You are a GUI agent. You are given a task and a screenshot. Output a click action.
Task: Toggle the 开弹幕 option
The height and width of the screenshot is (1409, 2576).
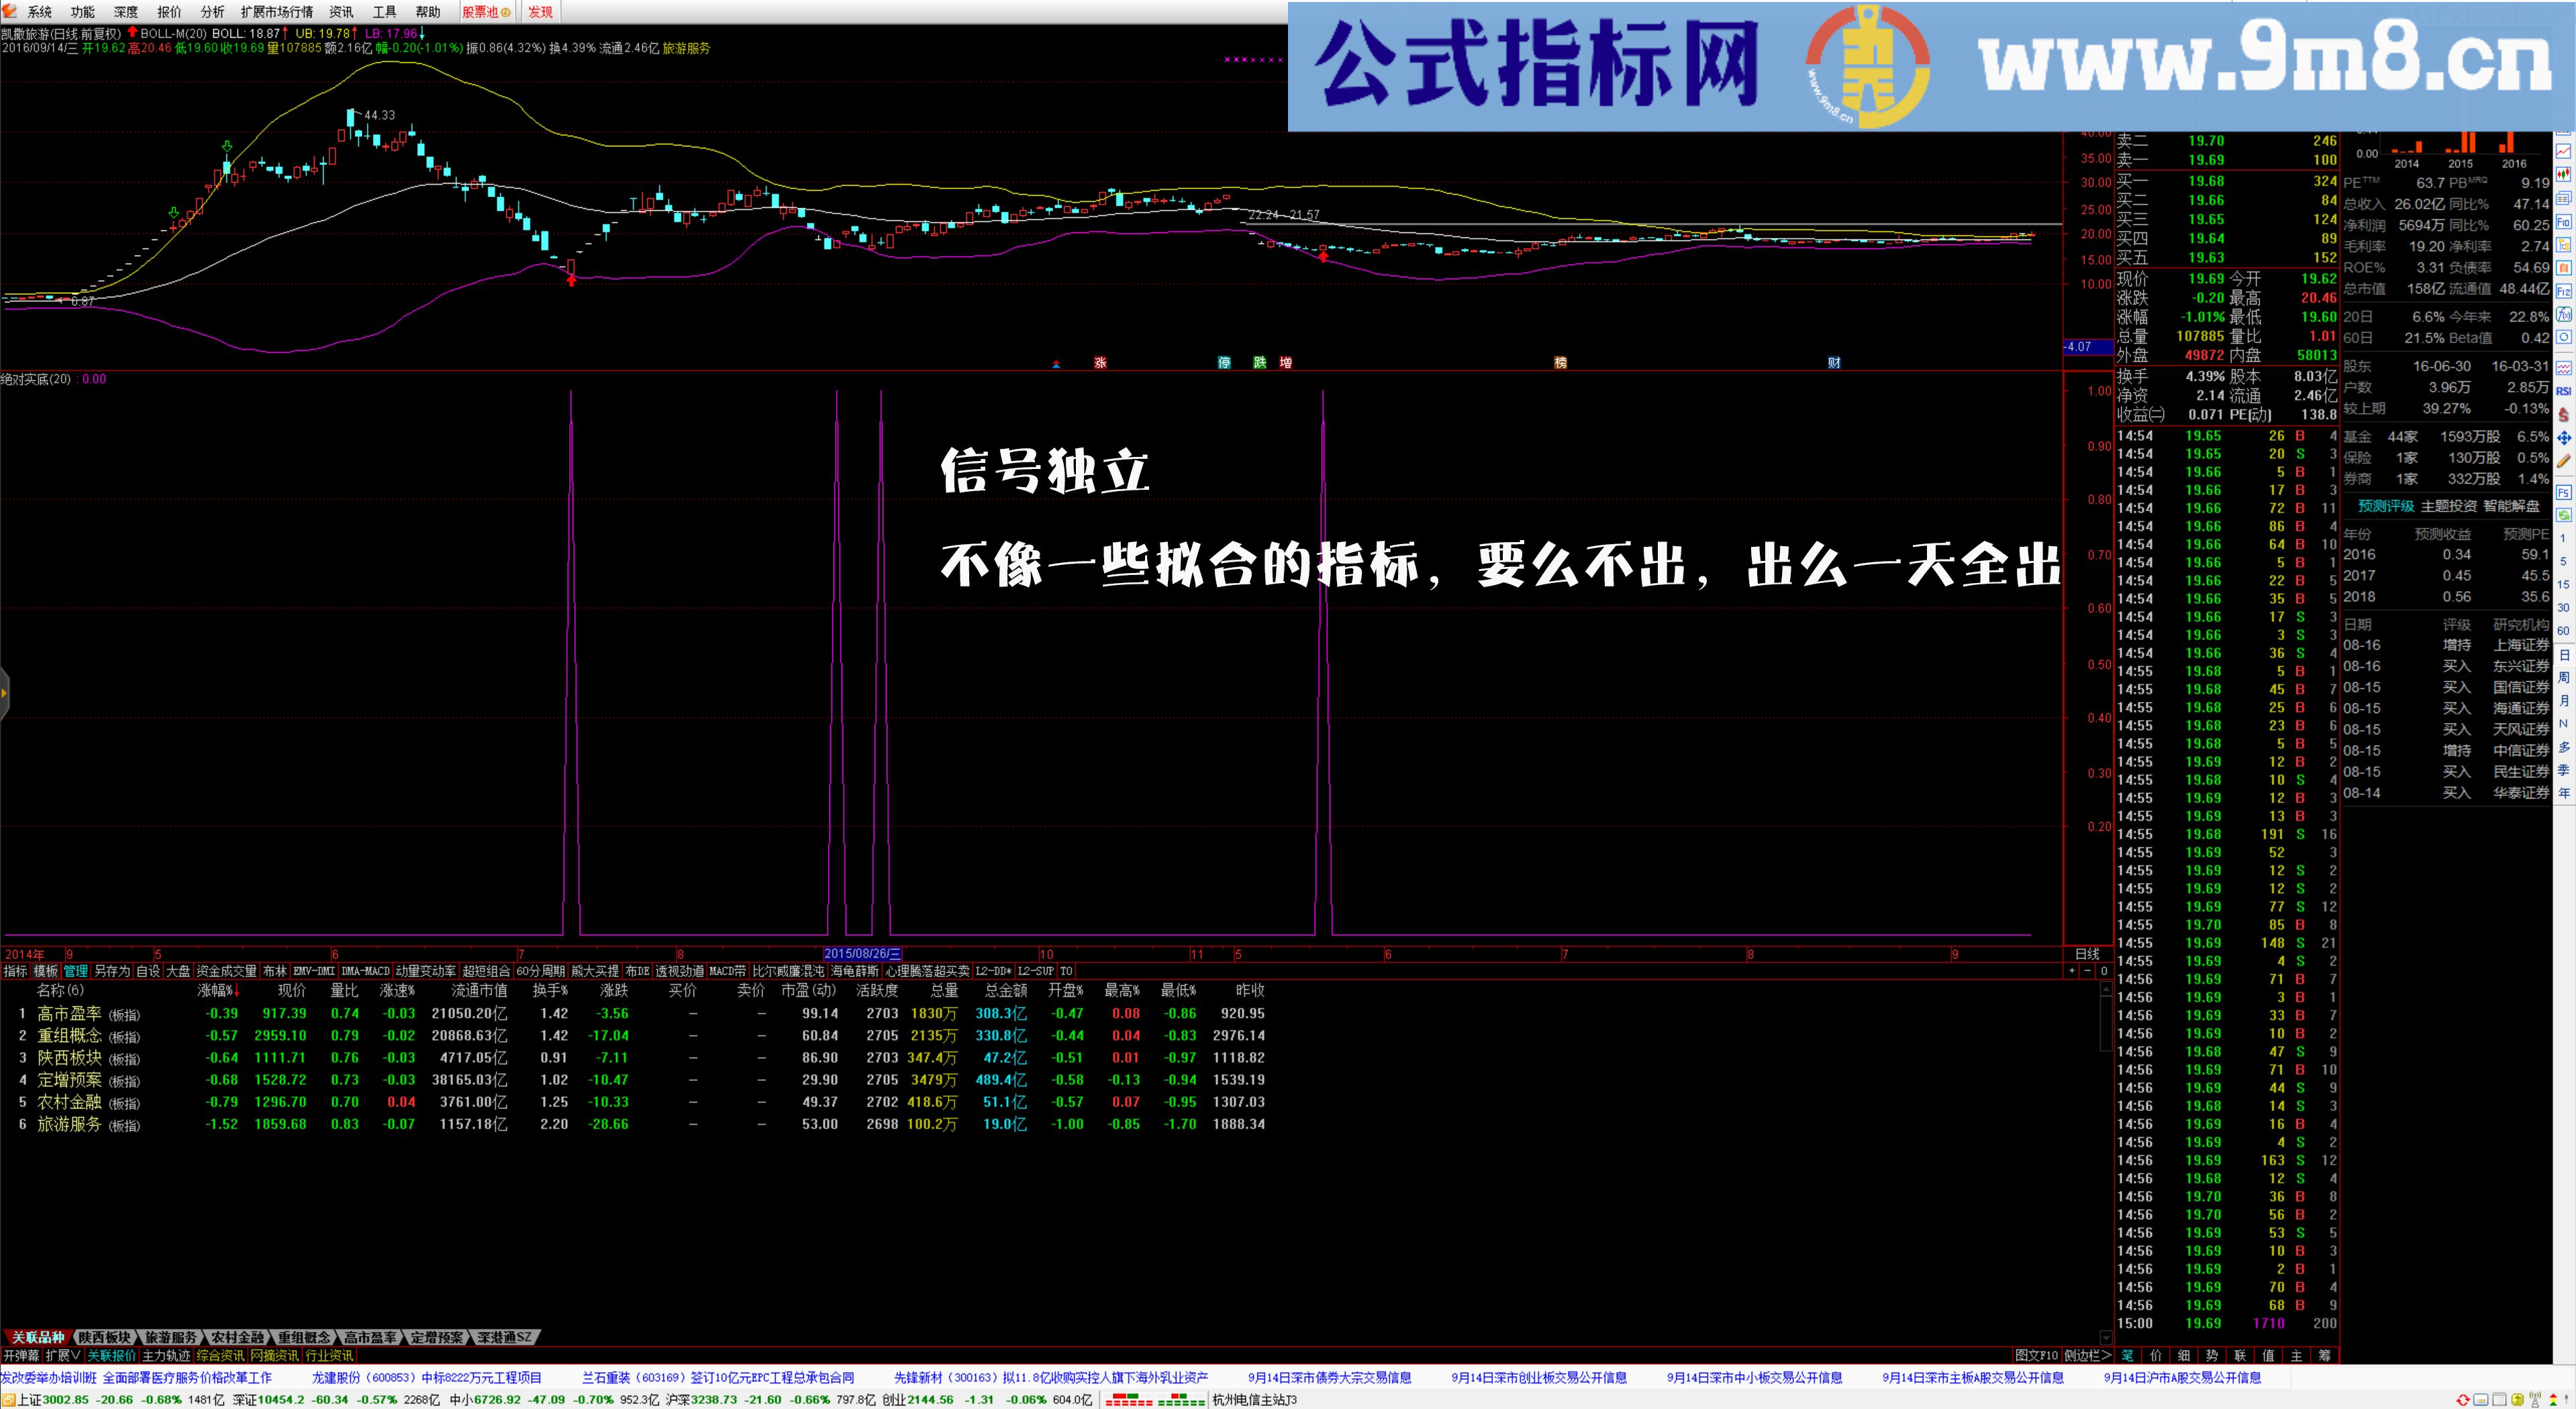(21, 1356)
